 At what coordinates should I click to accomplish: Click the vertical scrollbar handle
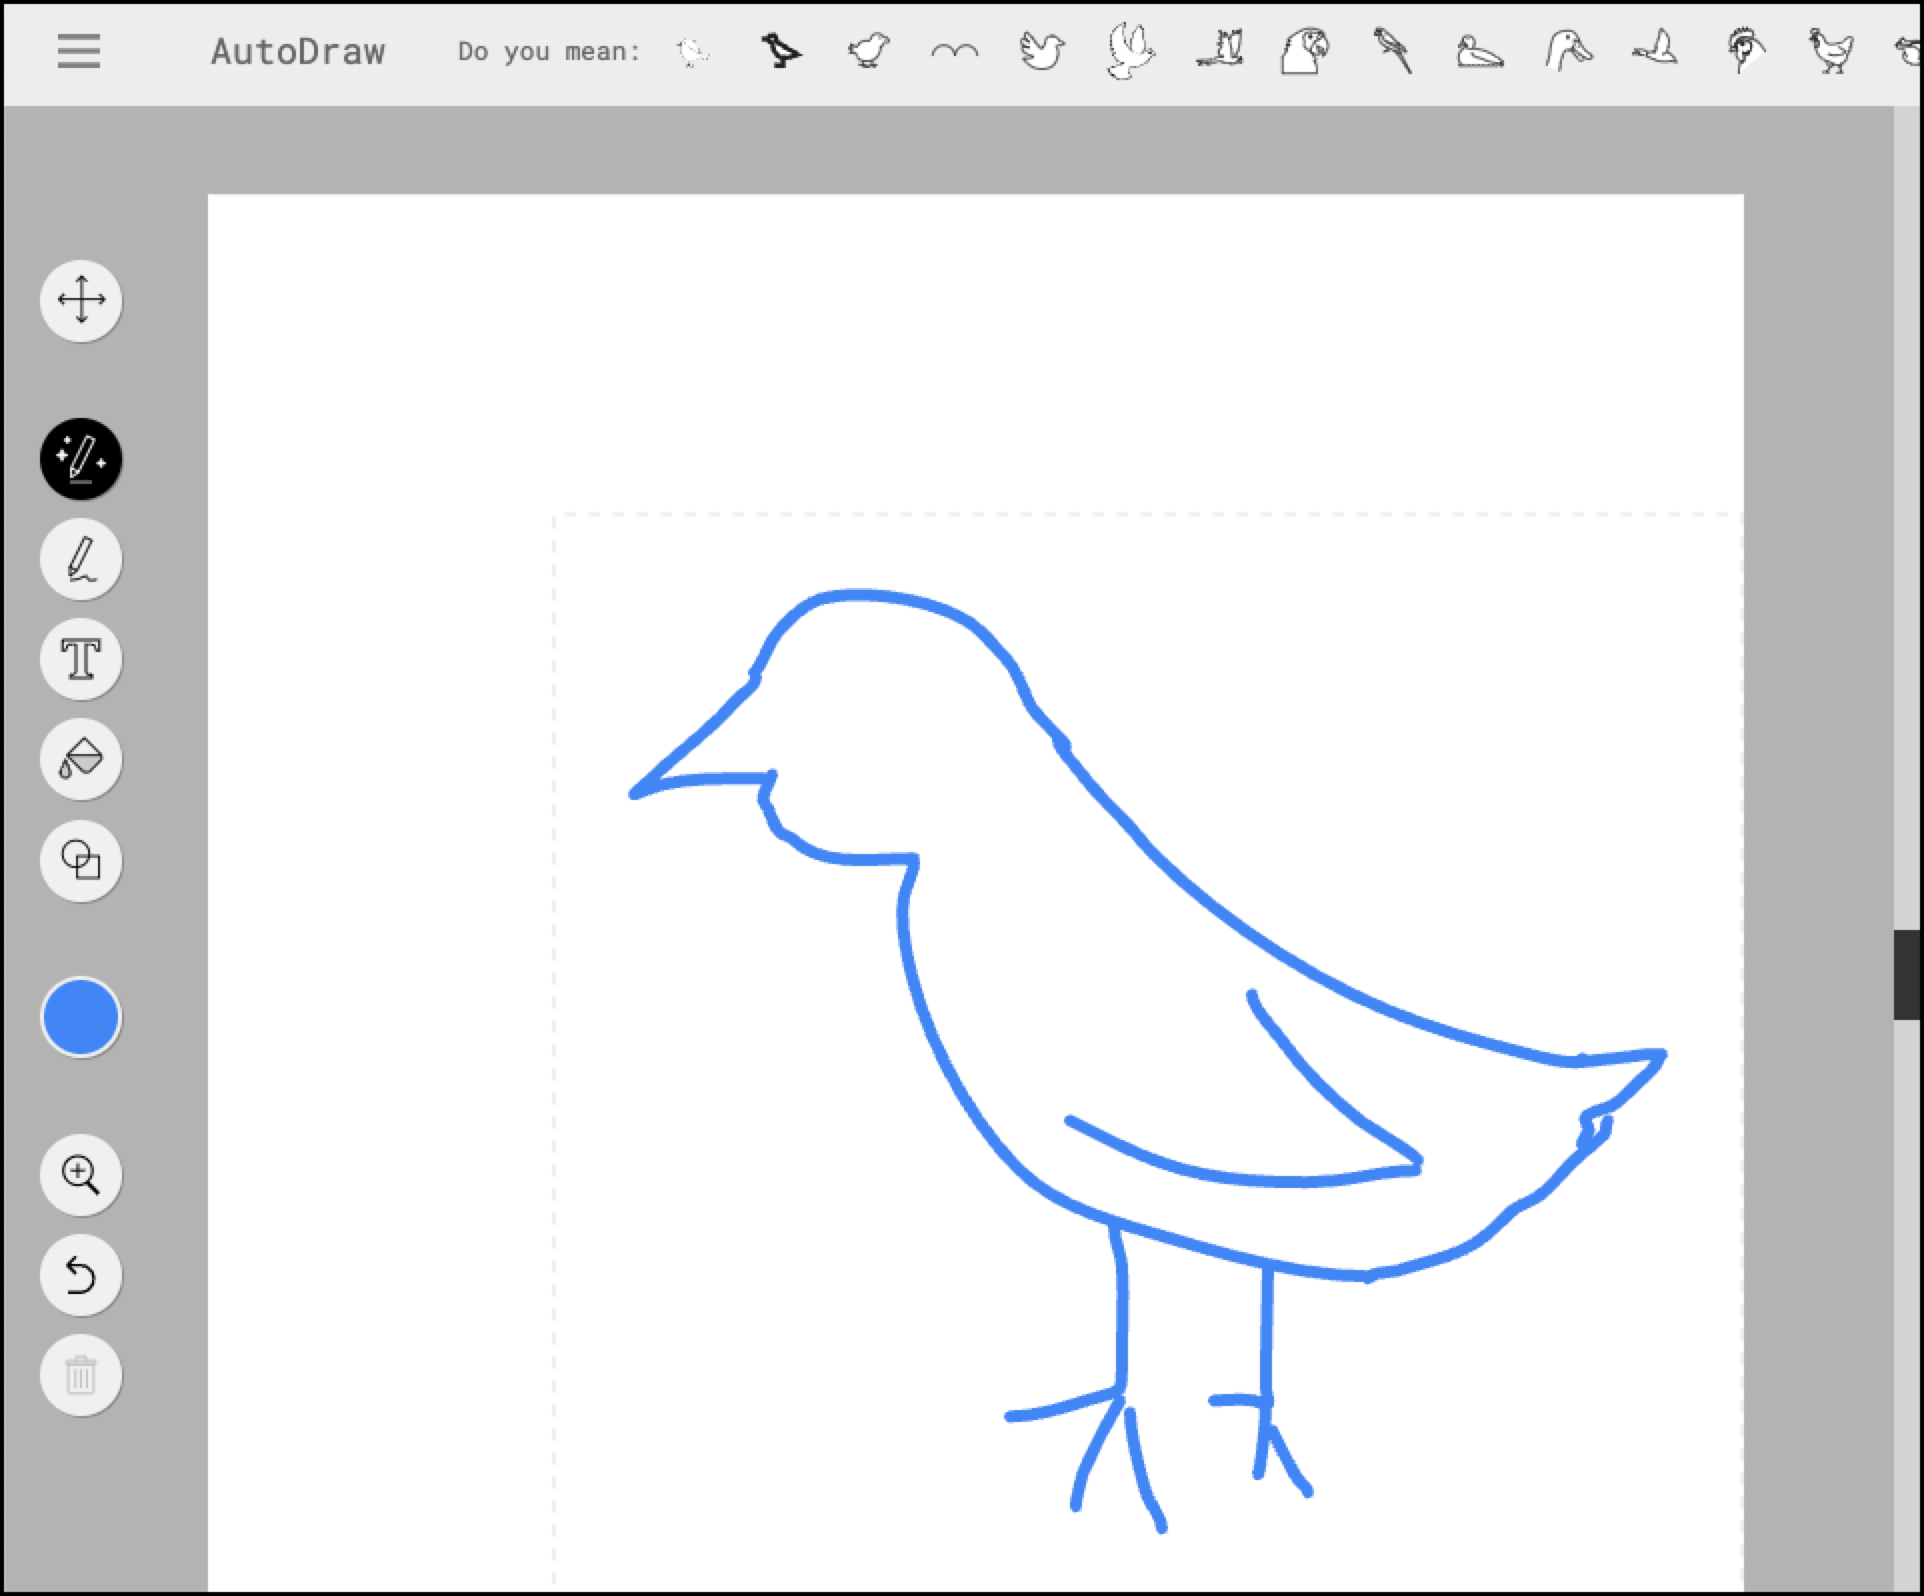(1908, 974)
